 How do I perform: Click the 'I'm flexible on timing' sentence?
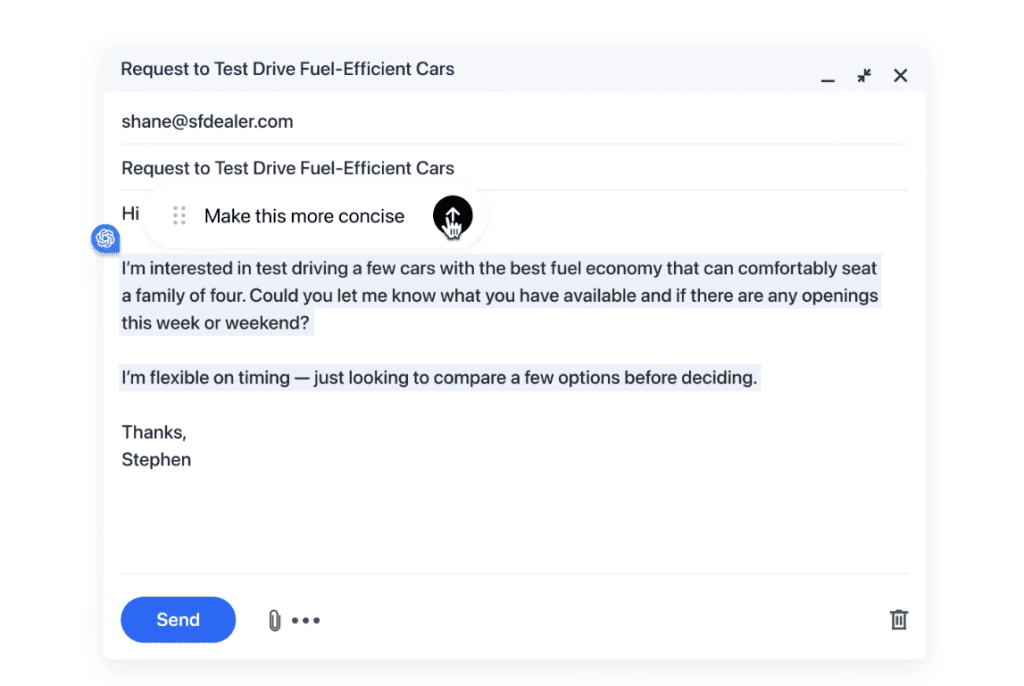440,378
